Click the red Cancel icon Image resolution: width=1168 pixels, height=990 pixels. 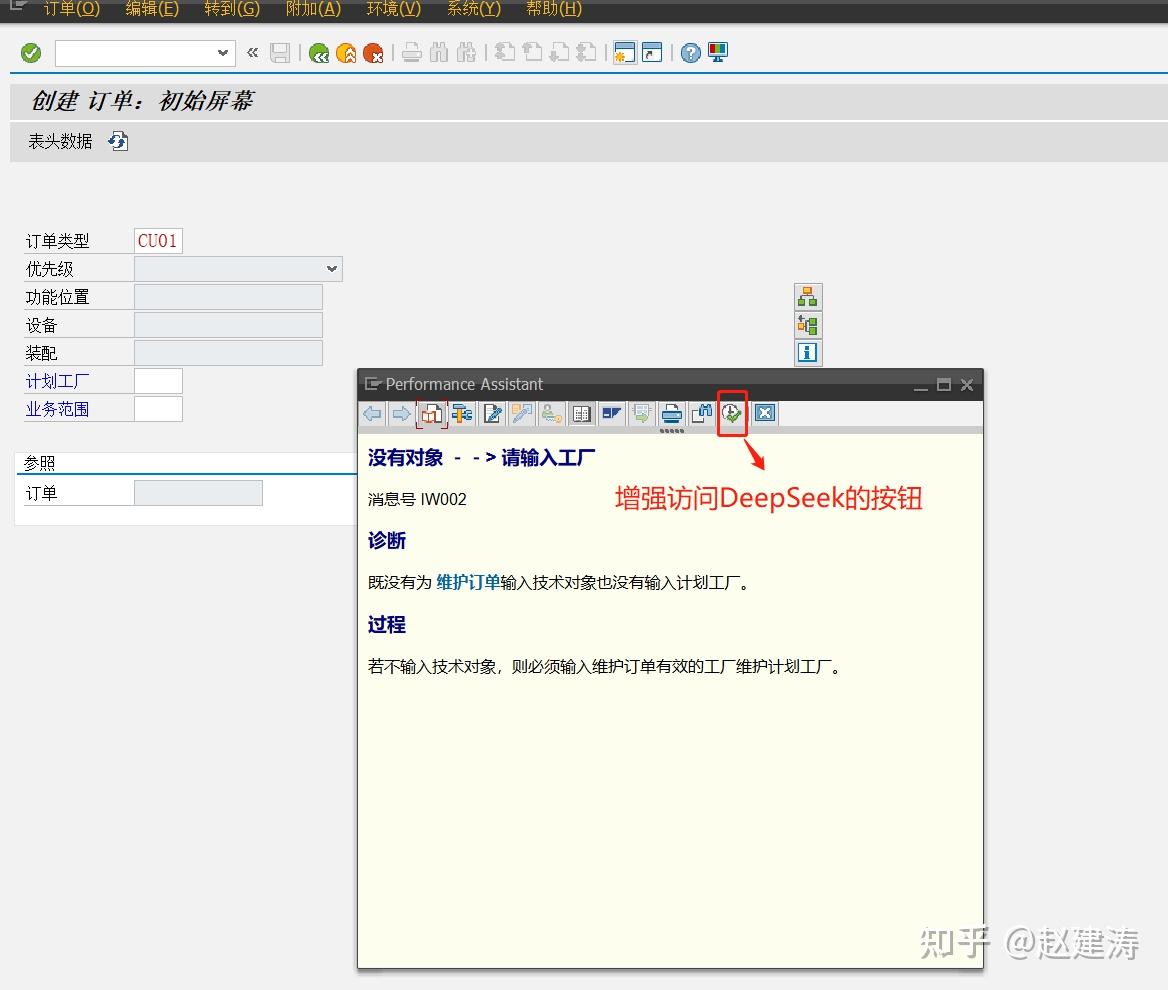pos(374,52)
